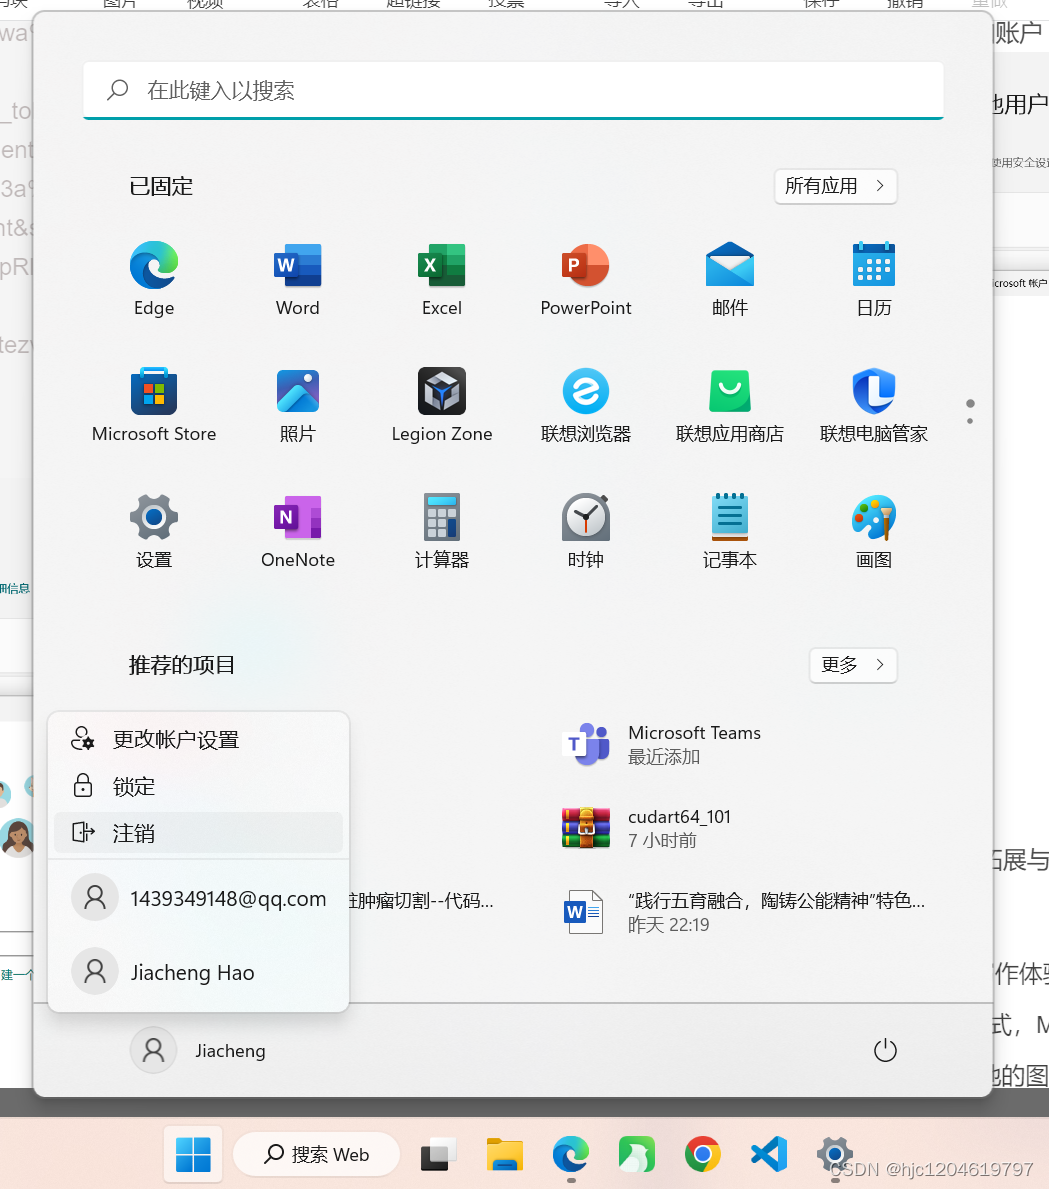Click the 搜索 Web taskbar search box
Screen dimensions: 1049x1189
316,1154
